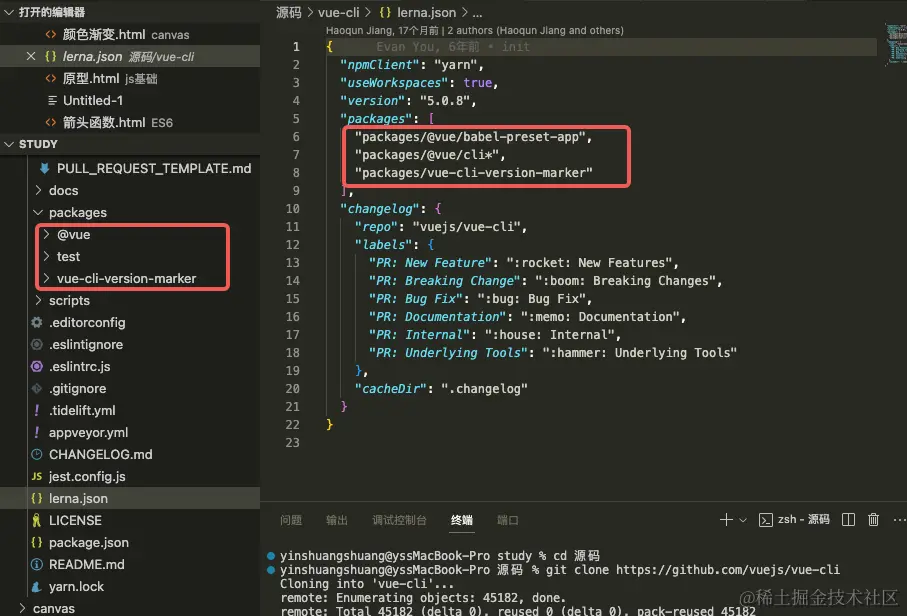Click the "useWorkspaces": true line
The width and height of the screenshot is (907, 616).
419,83
